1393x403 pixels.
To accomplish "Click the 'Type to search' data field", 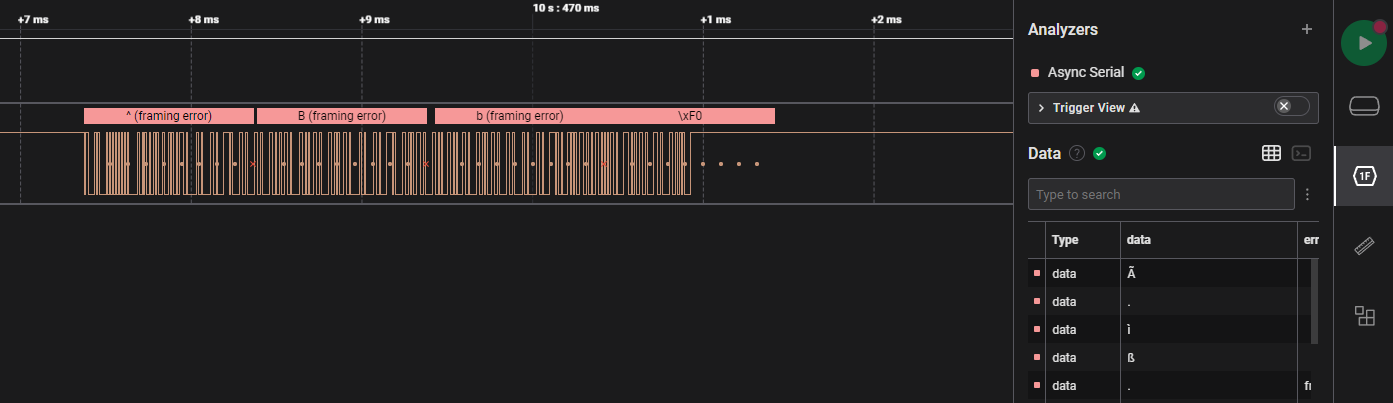I will point(1160,194).
